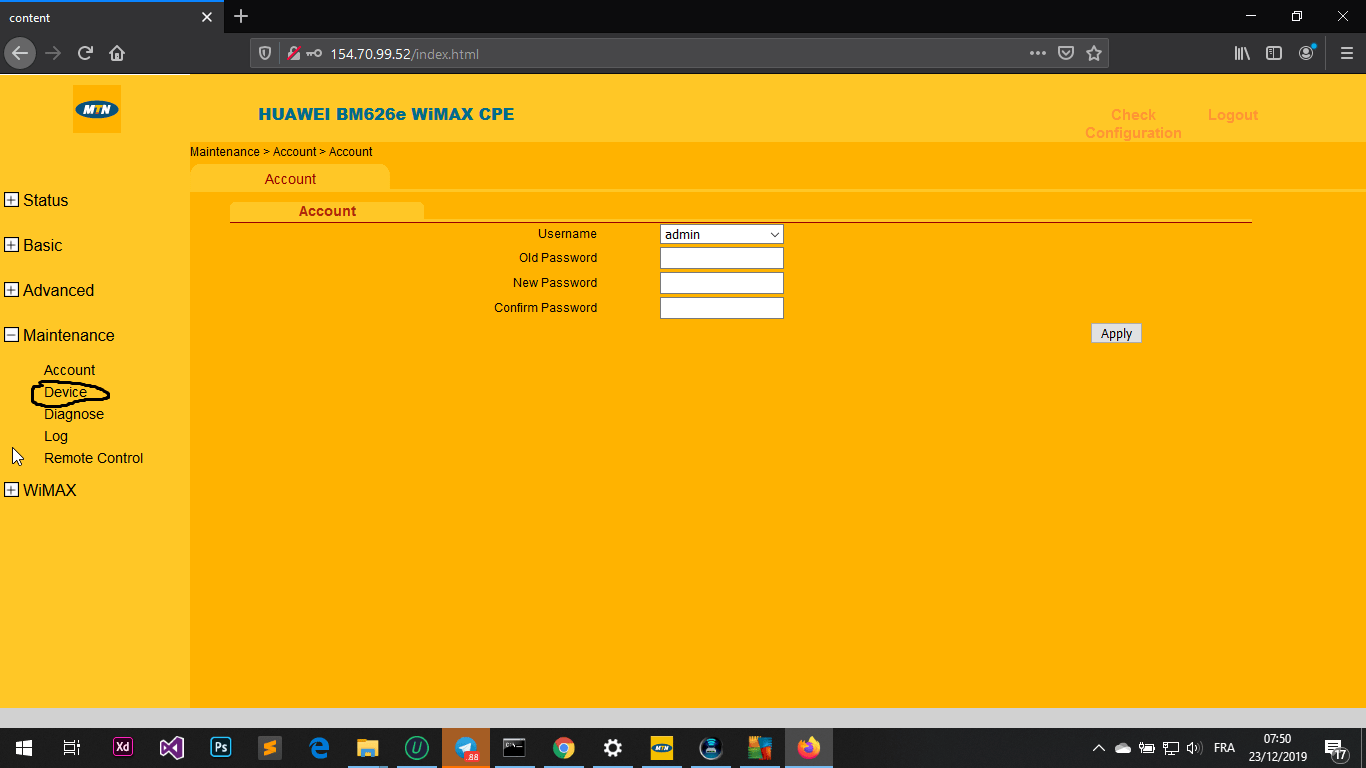Click the Logout link
The height and width of the screenshot is (768, 1366).
point(1232,115)
